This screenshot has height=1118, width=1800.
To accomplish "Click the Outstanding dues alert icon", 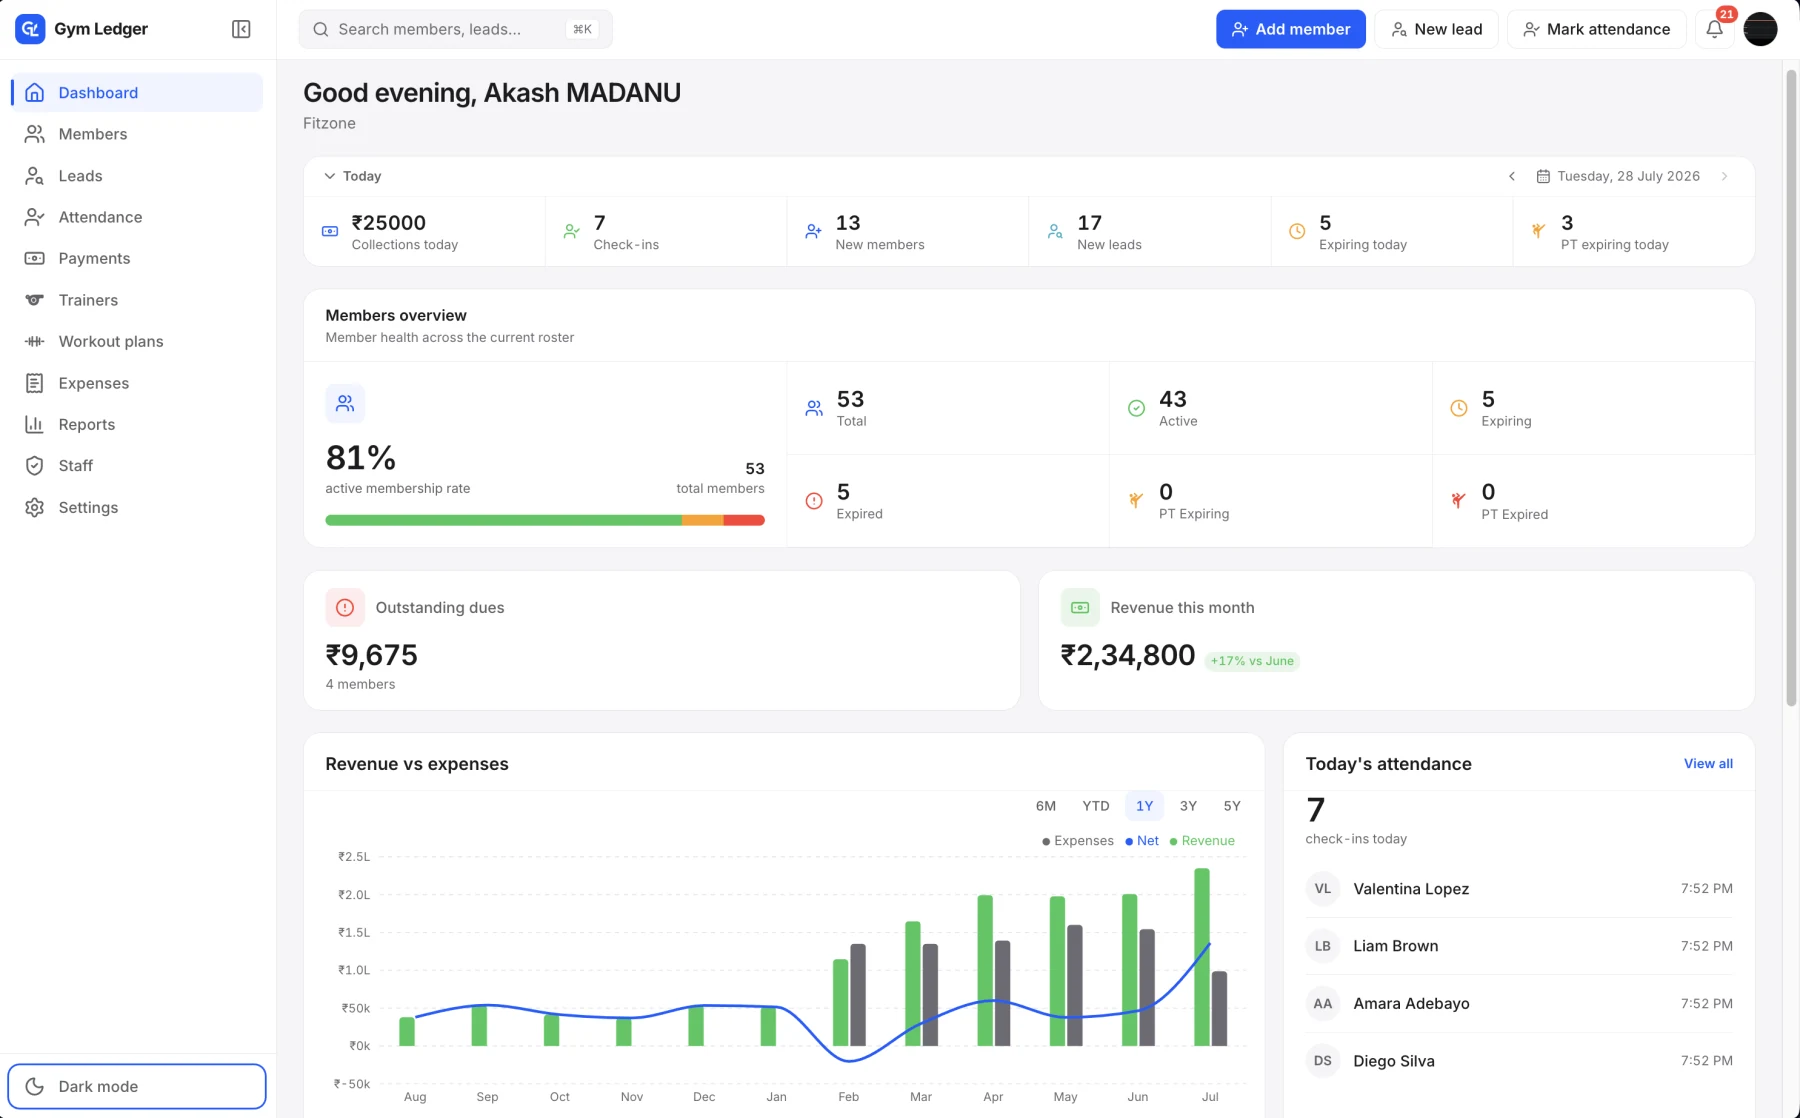I will click(x=345, y=607).
